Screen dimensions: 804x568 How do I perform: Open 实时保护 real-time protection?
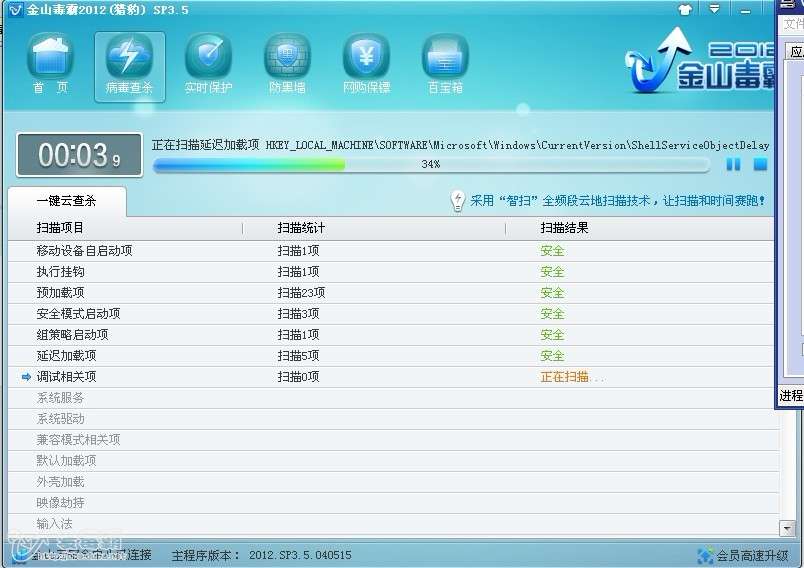click(x=208, y=64)
